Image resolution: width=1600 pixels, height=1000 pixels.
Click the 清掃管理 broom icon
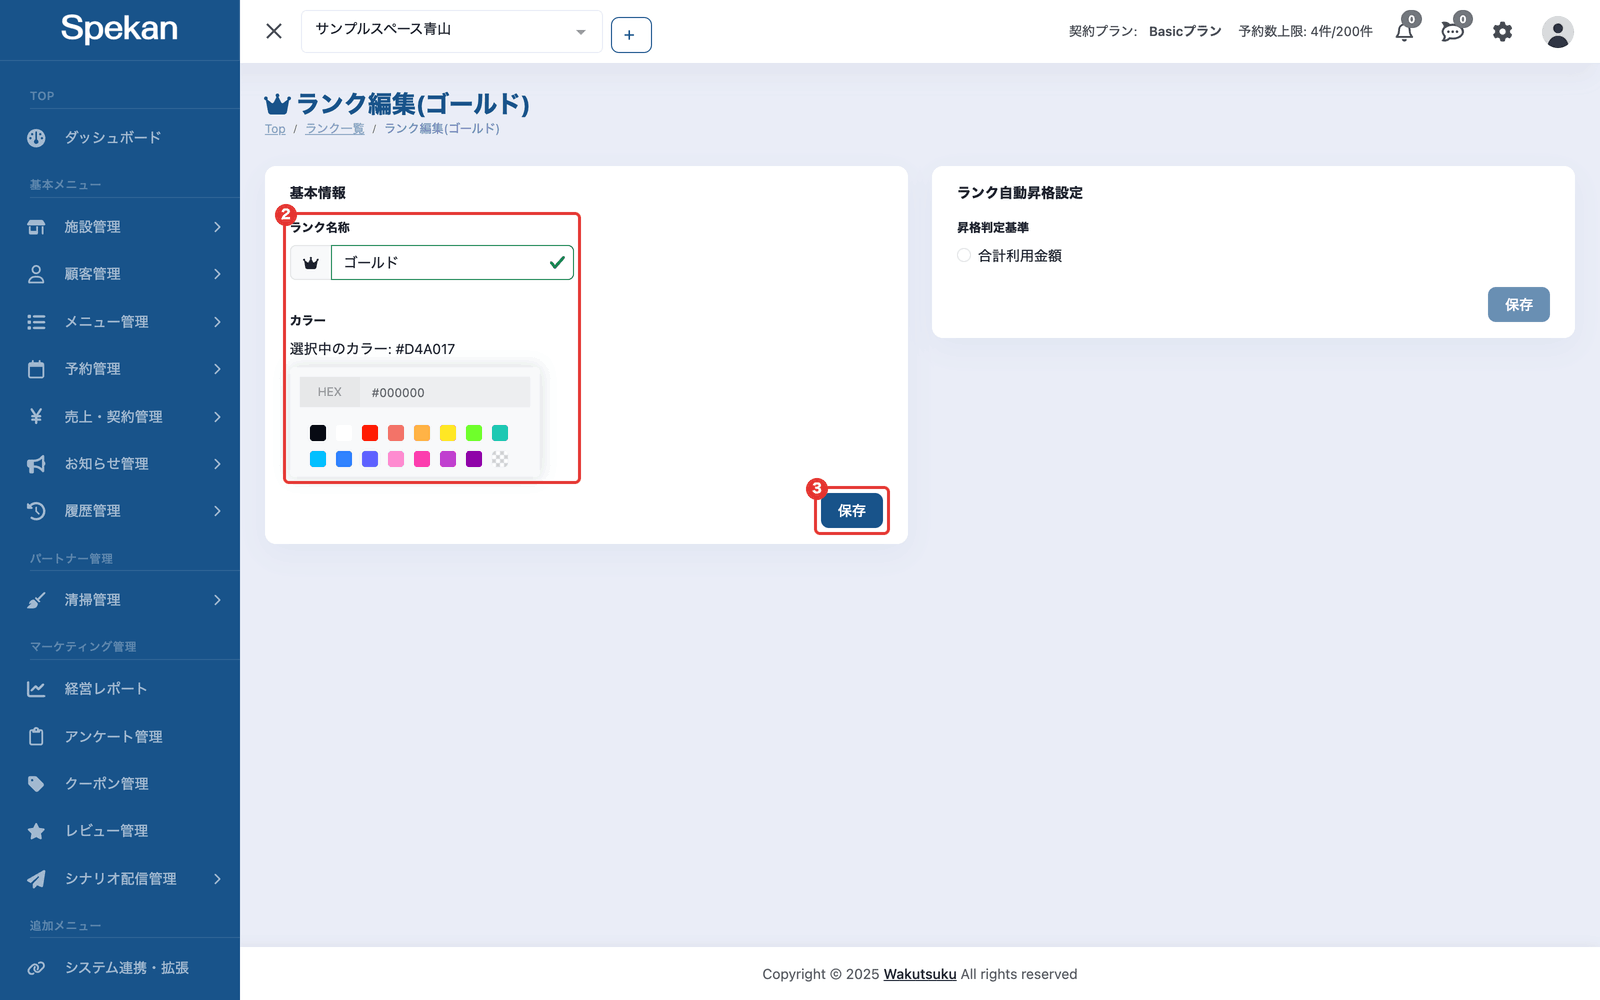36,600
